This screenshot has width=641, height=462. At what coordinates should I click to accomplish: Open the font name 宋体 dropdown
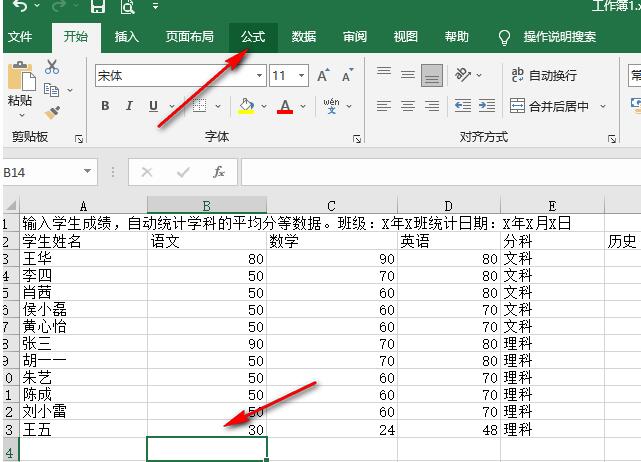(x=259, y=76)
